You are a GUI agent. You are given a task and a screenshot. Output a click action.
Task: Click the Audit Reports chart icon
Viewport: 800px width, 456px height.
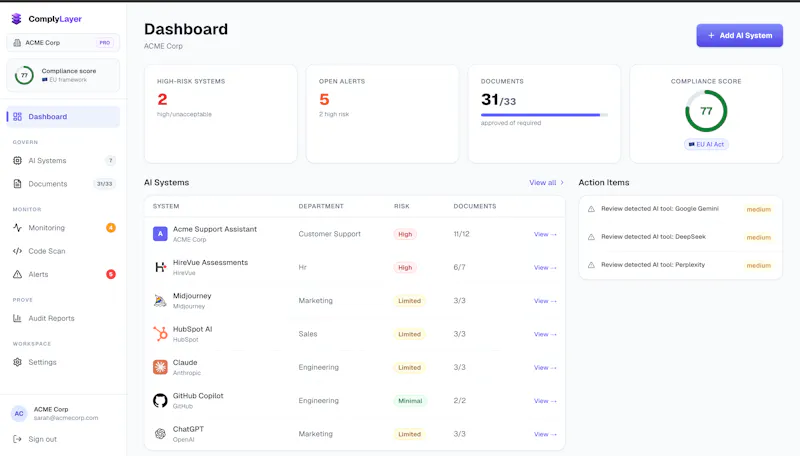pyautogui.click(x=17, y=318)
